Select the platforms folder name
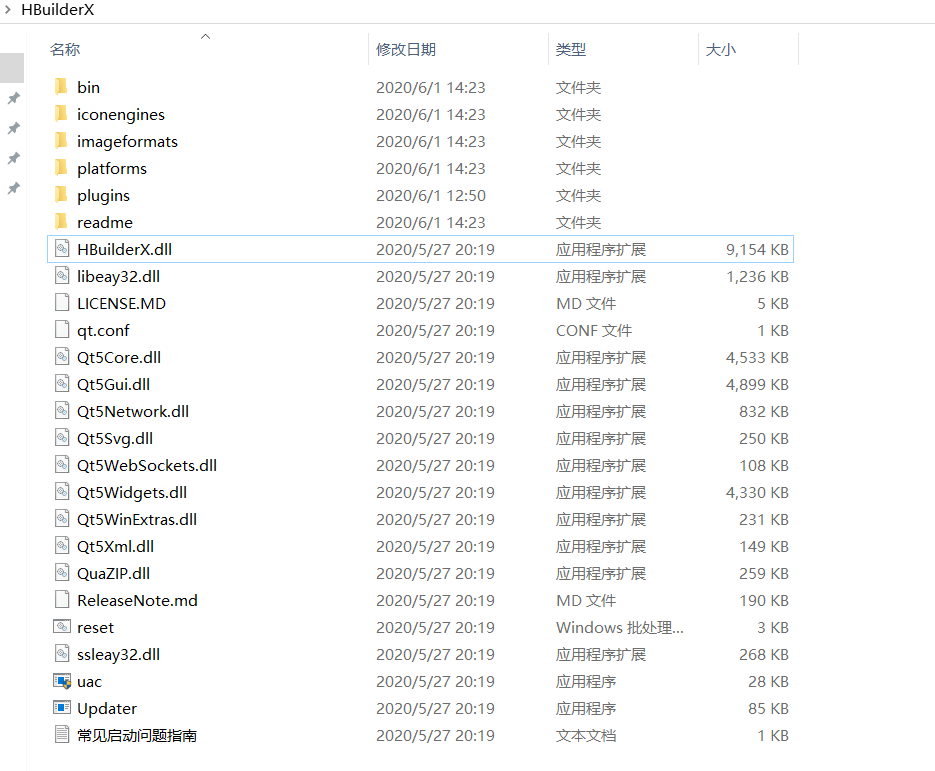The image size is (935, 771). pyautogui.click(x=112, y=168)
